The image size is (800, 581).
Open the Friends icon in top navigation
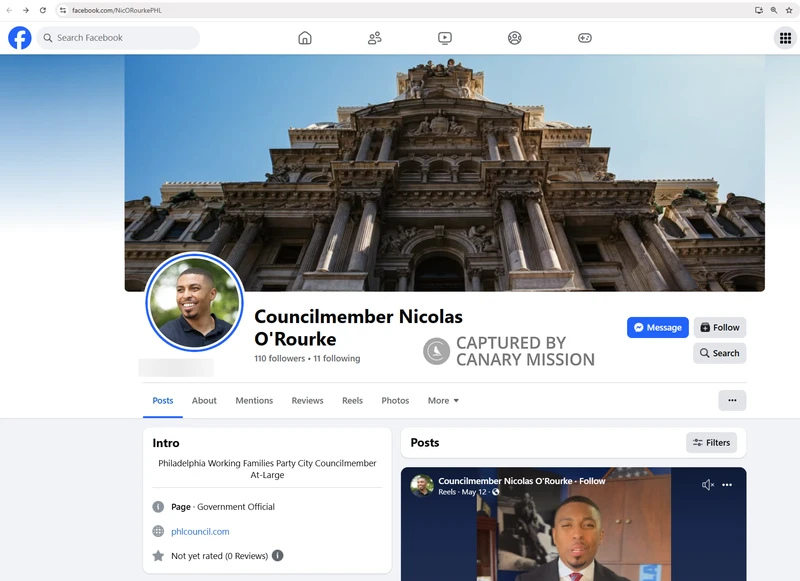point(374,38)
